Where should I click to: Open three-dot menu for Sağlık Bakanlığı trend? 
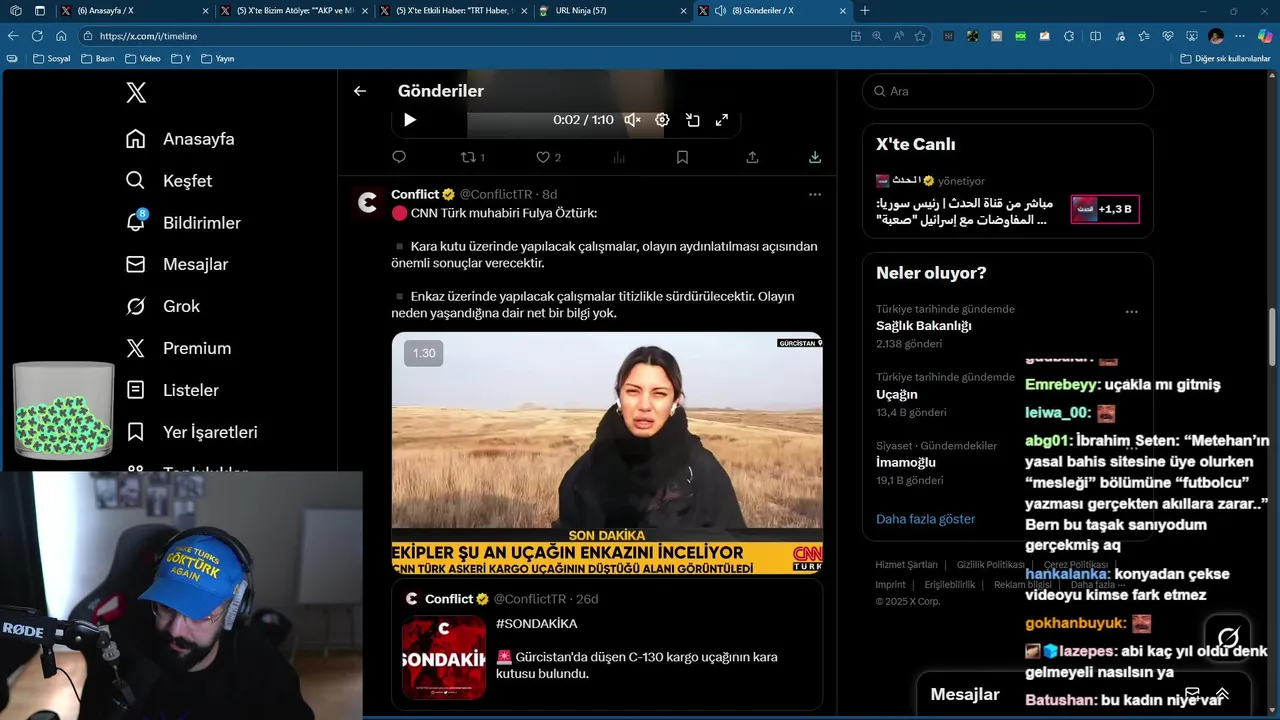click(x=1131, y=312)
